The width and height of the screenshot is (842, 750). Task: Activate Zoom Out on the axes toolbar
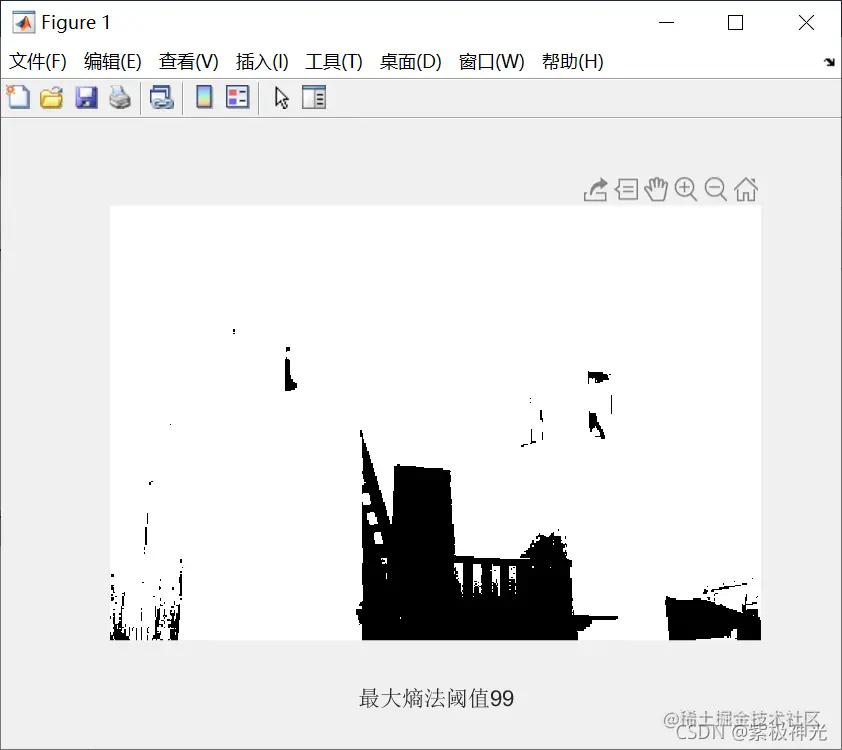click(x=714, y=189)
